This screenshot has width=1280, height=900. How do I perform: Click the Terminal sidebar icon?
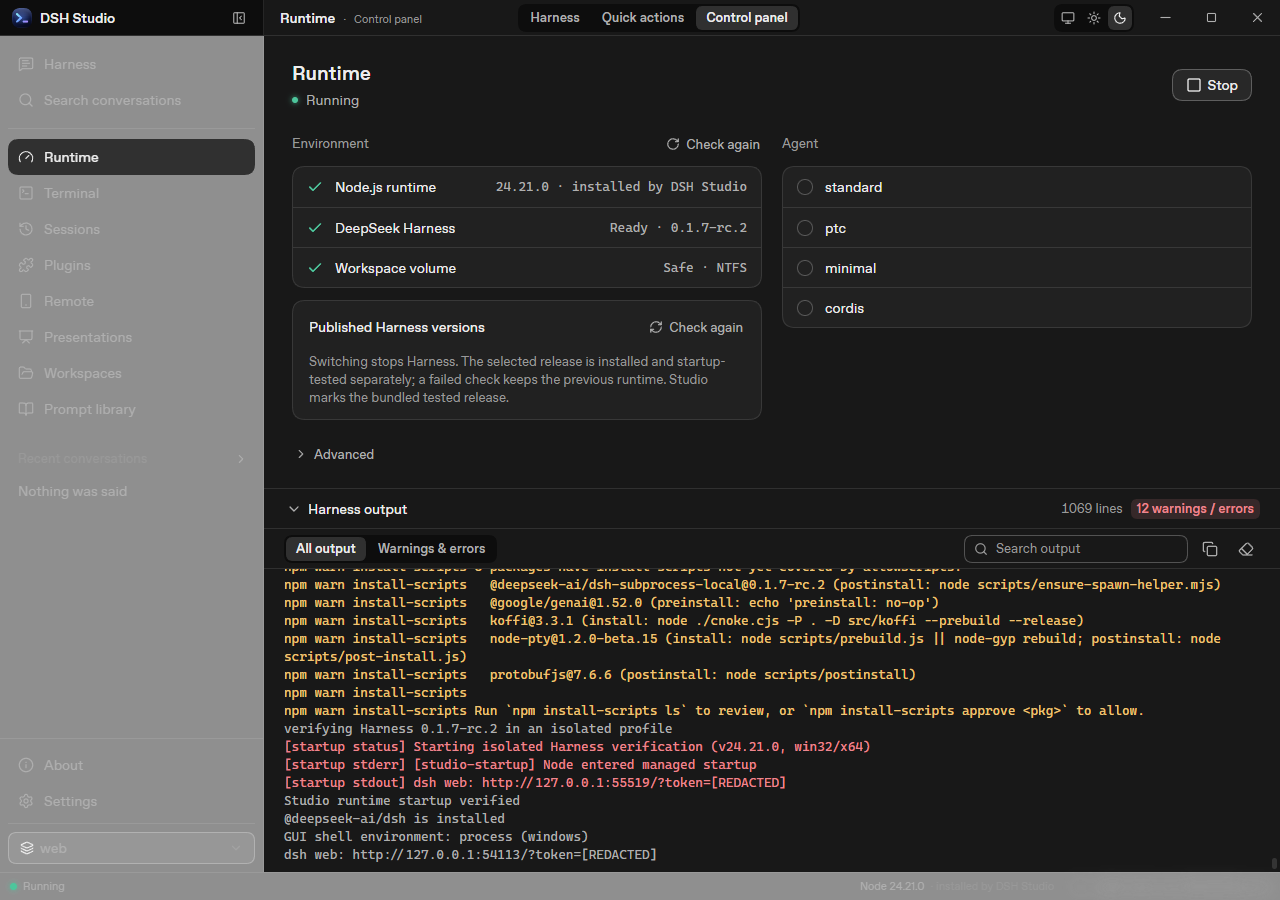[27, 193]
